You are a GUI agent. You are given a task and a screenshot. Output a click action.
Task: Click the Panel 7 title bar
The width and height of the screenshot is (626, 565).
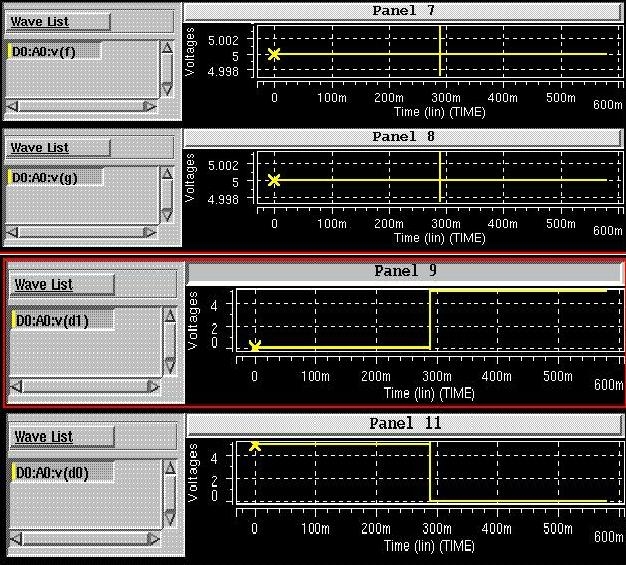403,11
